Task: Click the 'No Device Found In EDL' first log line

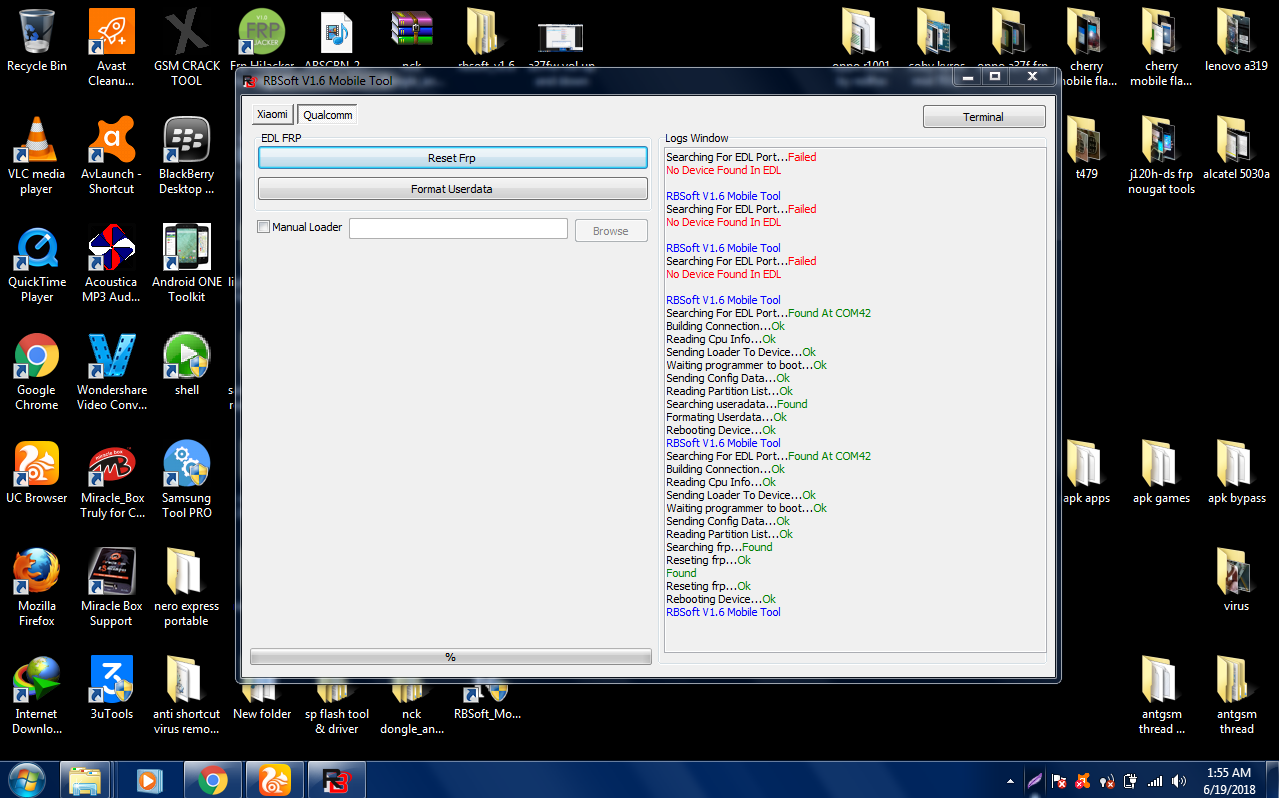Action: coord(723,170)
